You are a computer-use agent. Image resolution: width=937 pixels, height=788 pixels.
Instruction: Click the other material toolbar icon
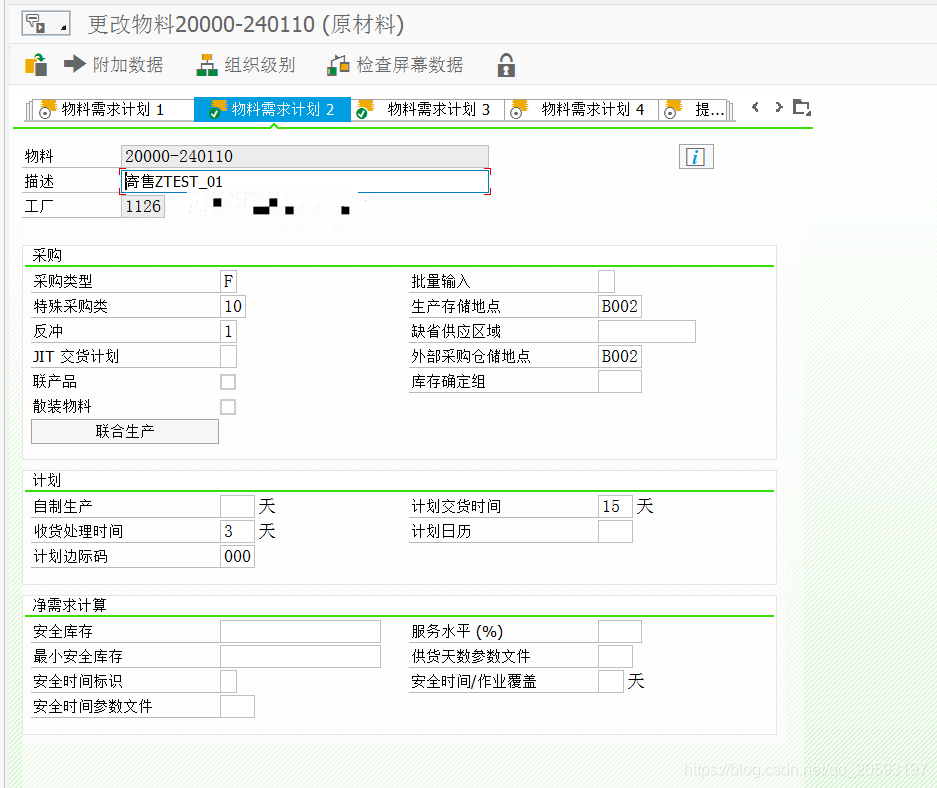click(x=36, y=65)
